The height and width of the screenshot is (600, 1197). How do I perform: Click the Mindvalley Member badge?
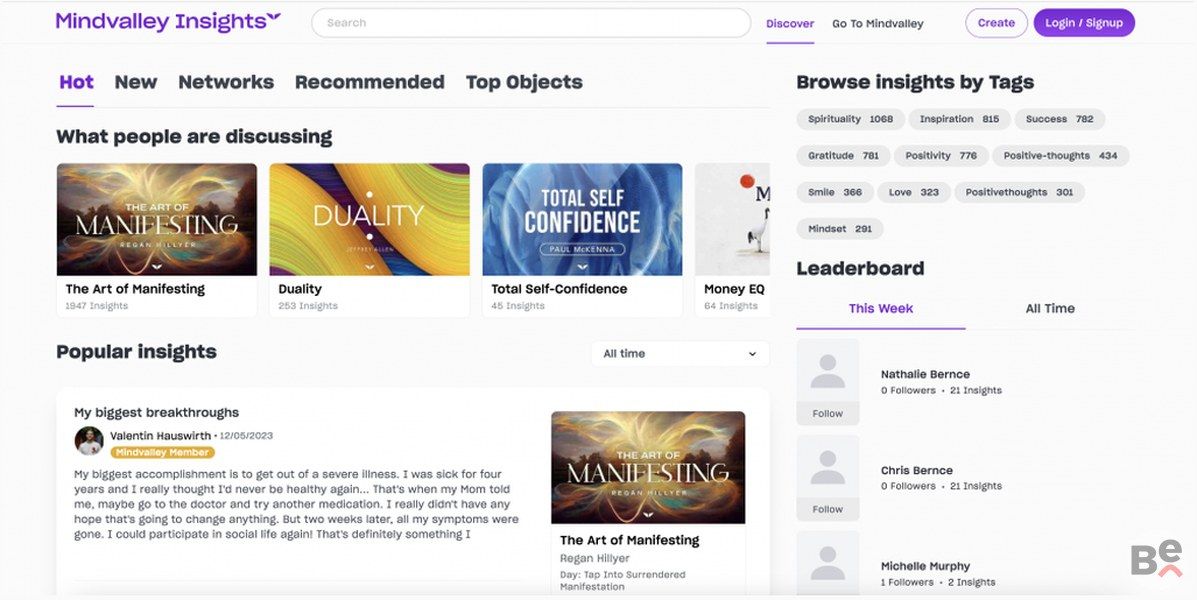point(163,453)
